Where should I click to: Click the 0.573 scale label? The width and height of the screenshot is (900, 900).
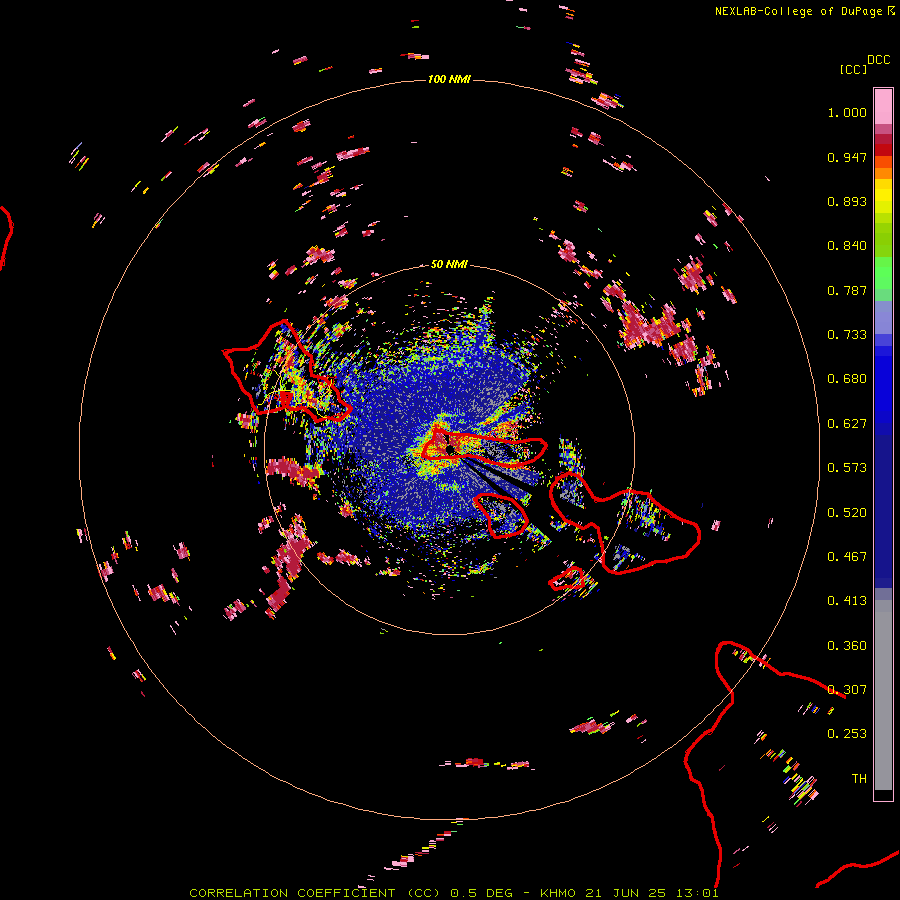847,468
